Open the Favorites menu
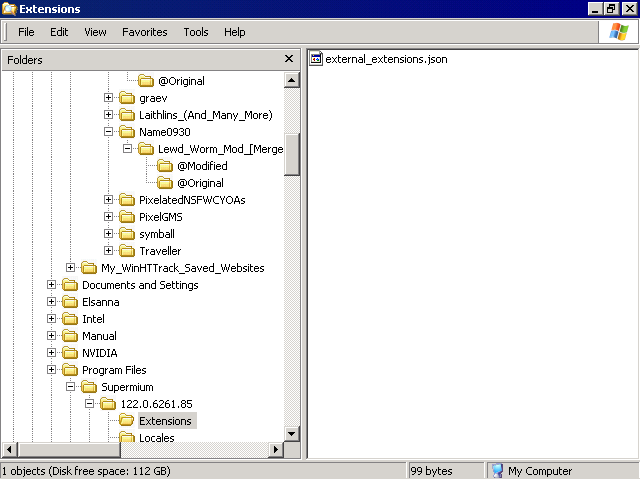 coord(144,32)
